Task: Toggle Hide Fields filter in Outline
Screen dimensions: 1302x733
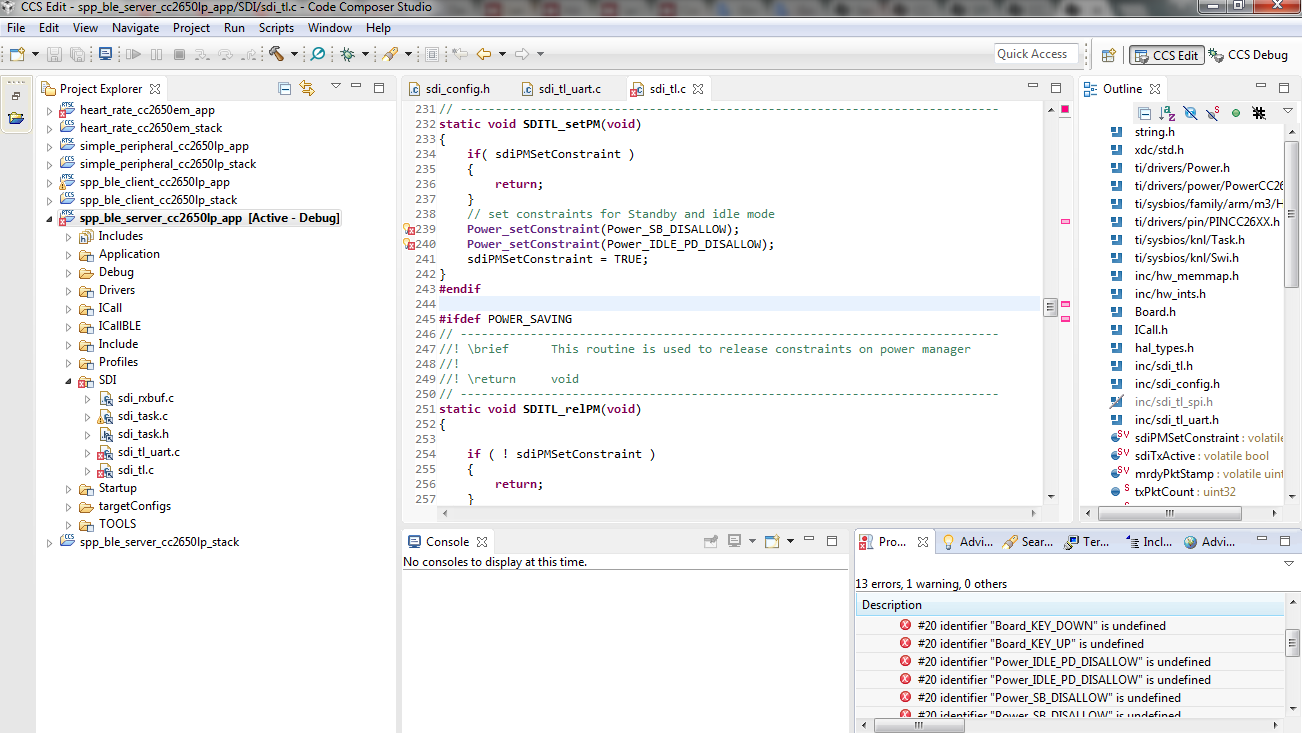Action: click(x=1189, y=113)
